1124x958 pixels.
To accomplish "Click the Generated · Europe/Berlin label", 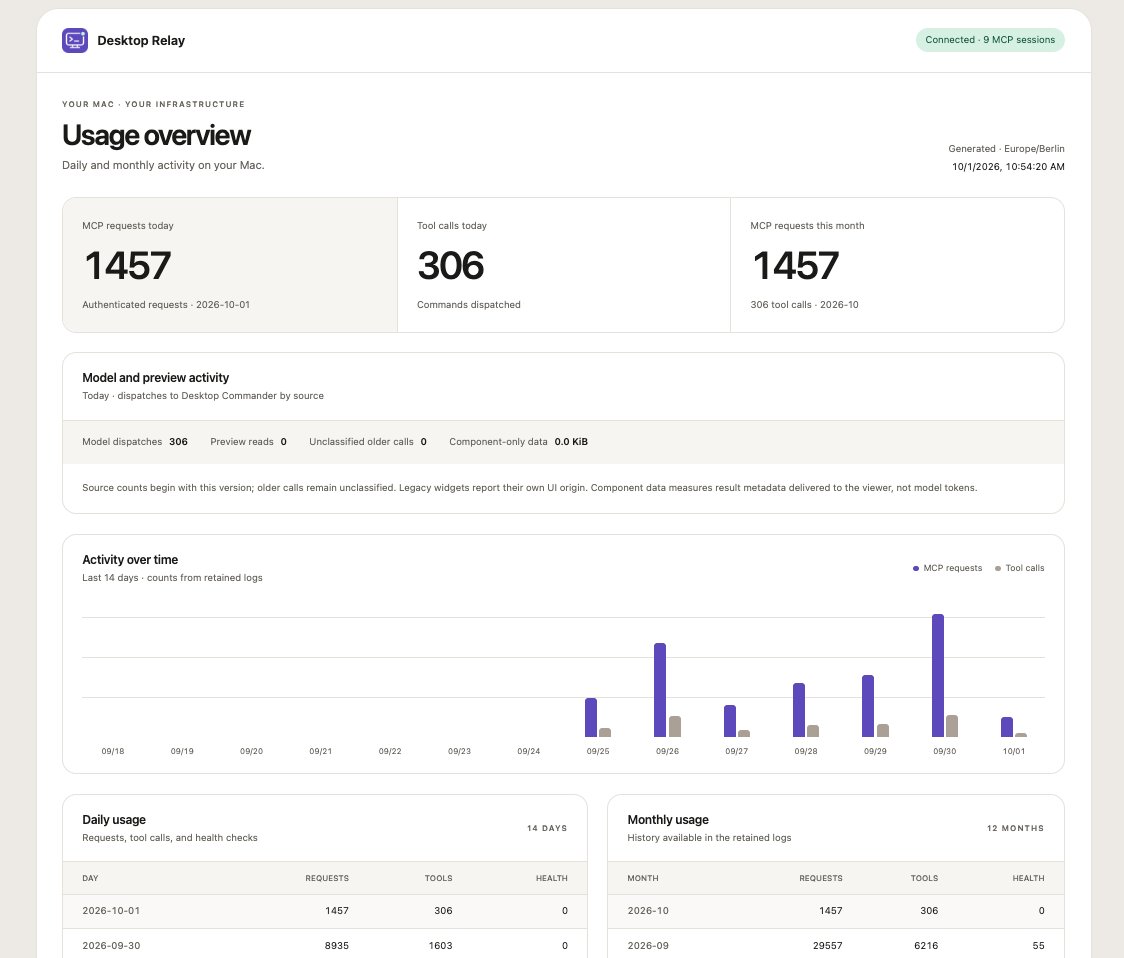I will [x=1006, y=148].
